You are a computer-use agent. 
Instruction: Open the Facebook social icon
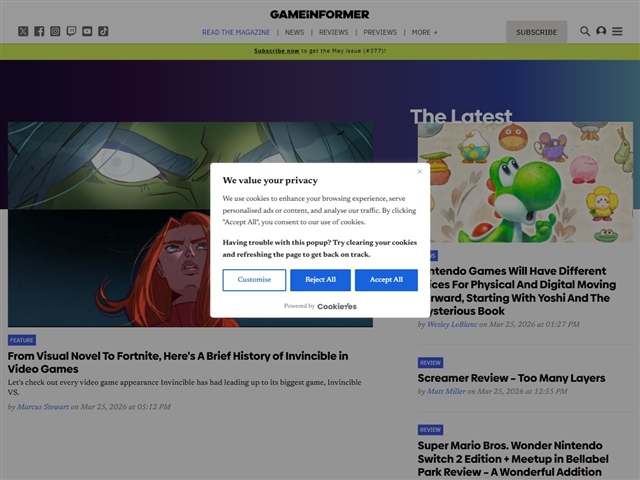click(39, 31)
